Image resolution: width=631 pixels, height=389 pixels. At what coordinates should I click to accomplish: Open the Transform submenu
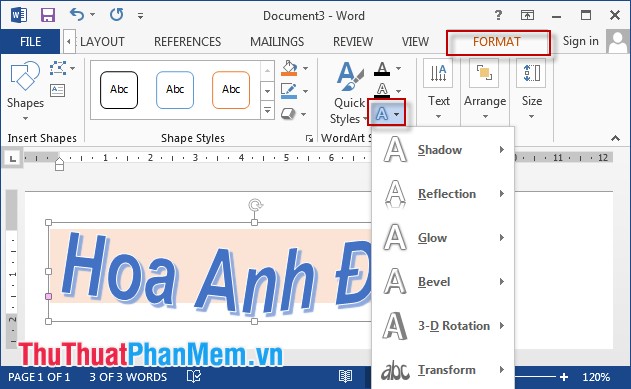tap(443, 369)
